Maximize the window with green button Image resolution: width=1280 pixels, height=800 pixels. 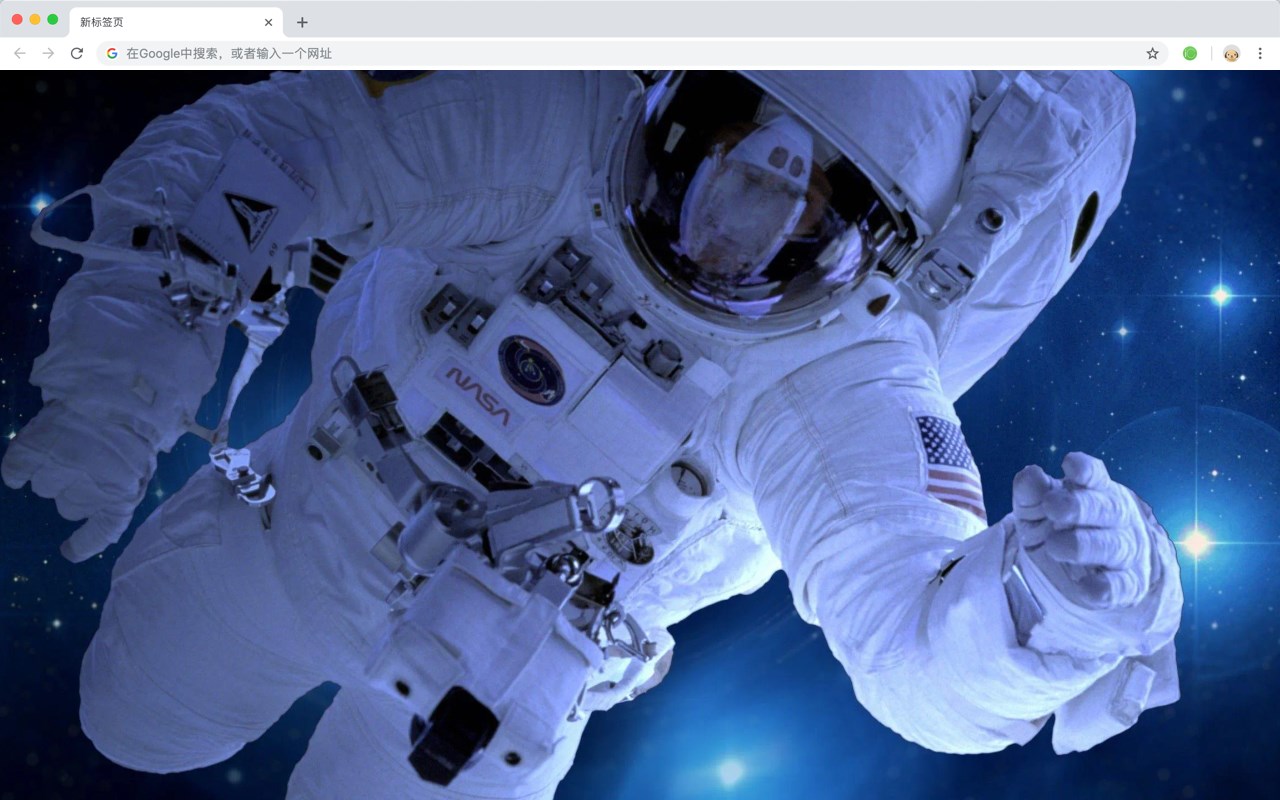tap(53, 19)
